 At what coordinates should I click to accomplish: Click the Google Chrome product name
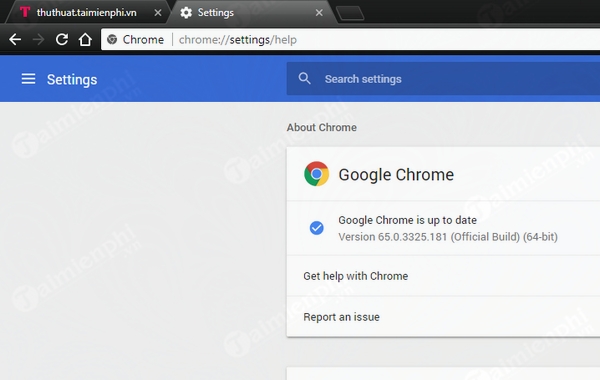[x=396, y=175]
